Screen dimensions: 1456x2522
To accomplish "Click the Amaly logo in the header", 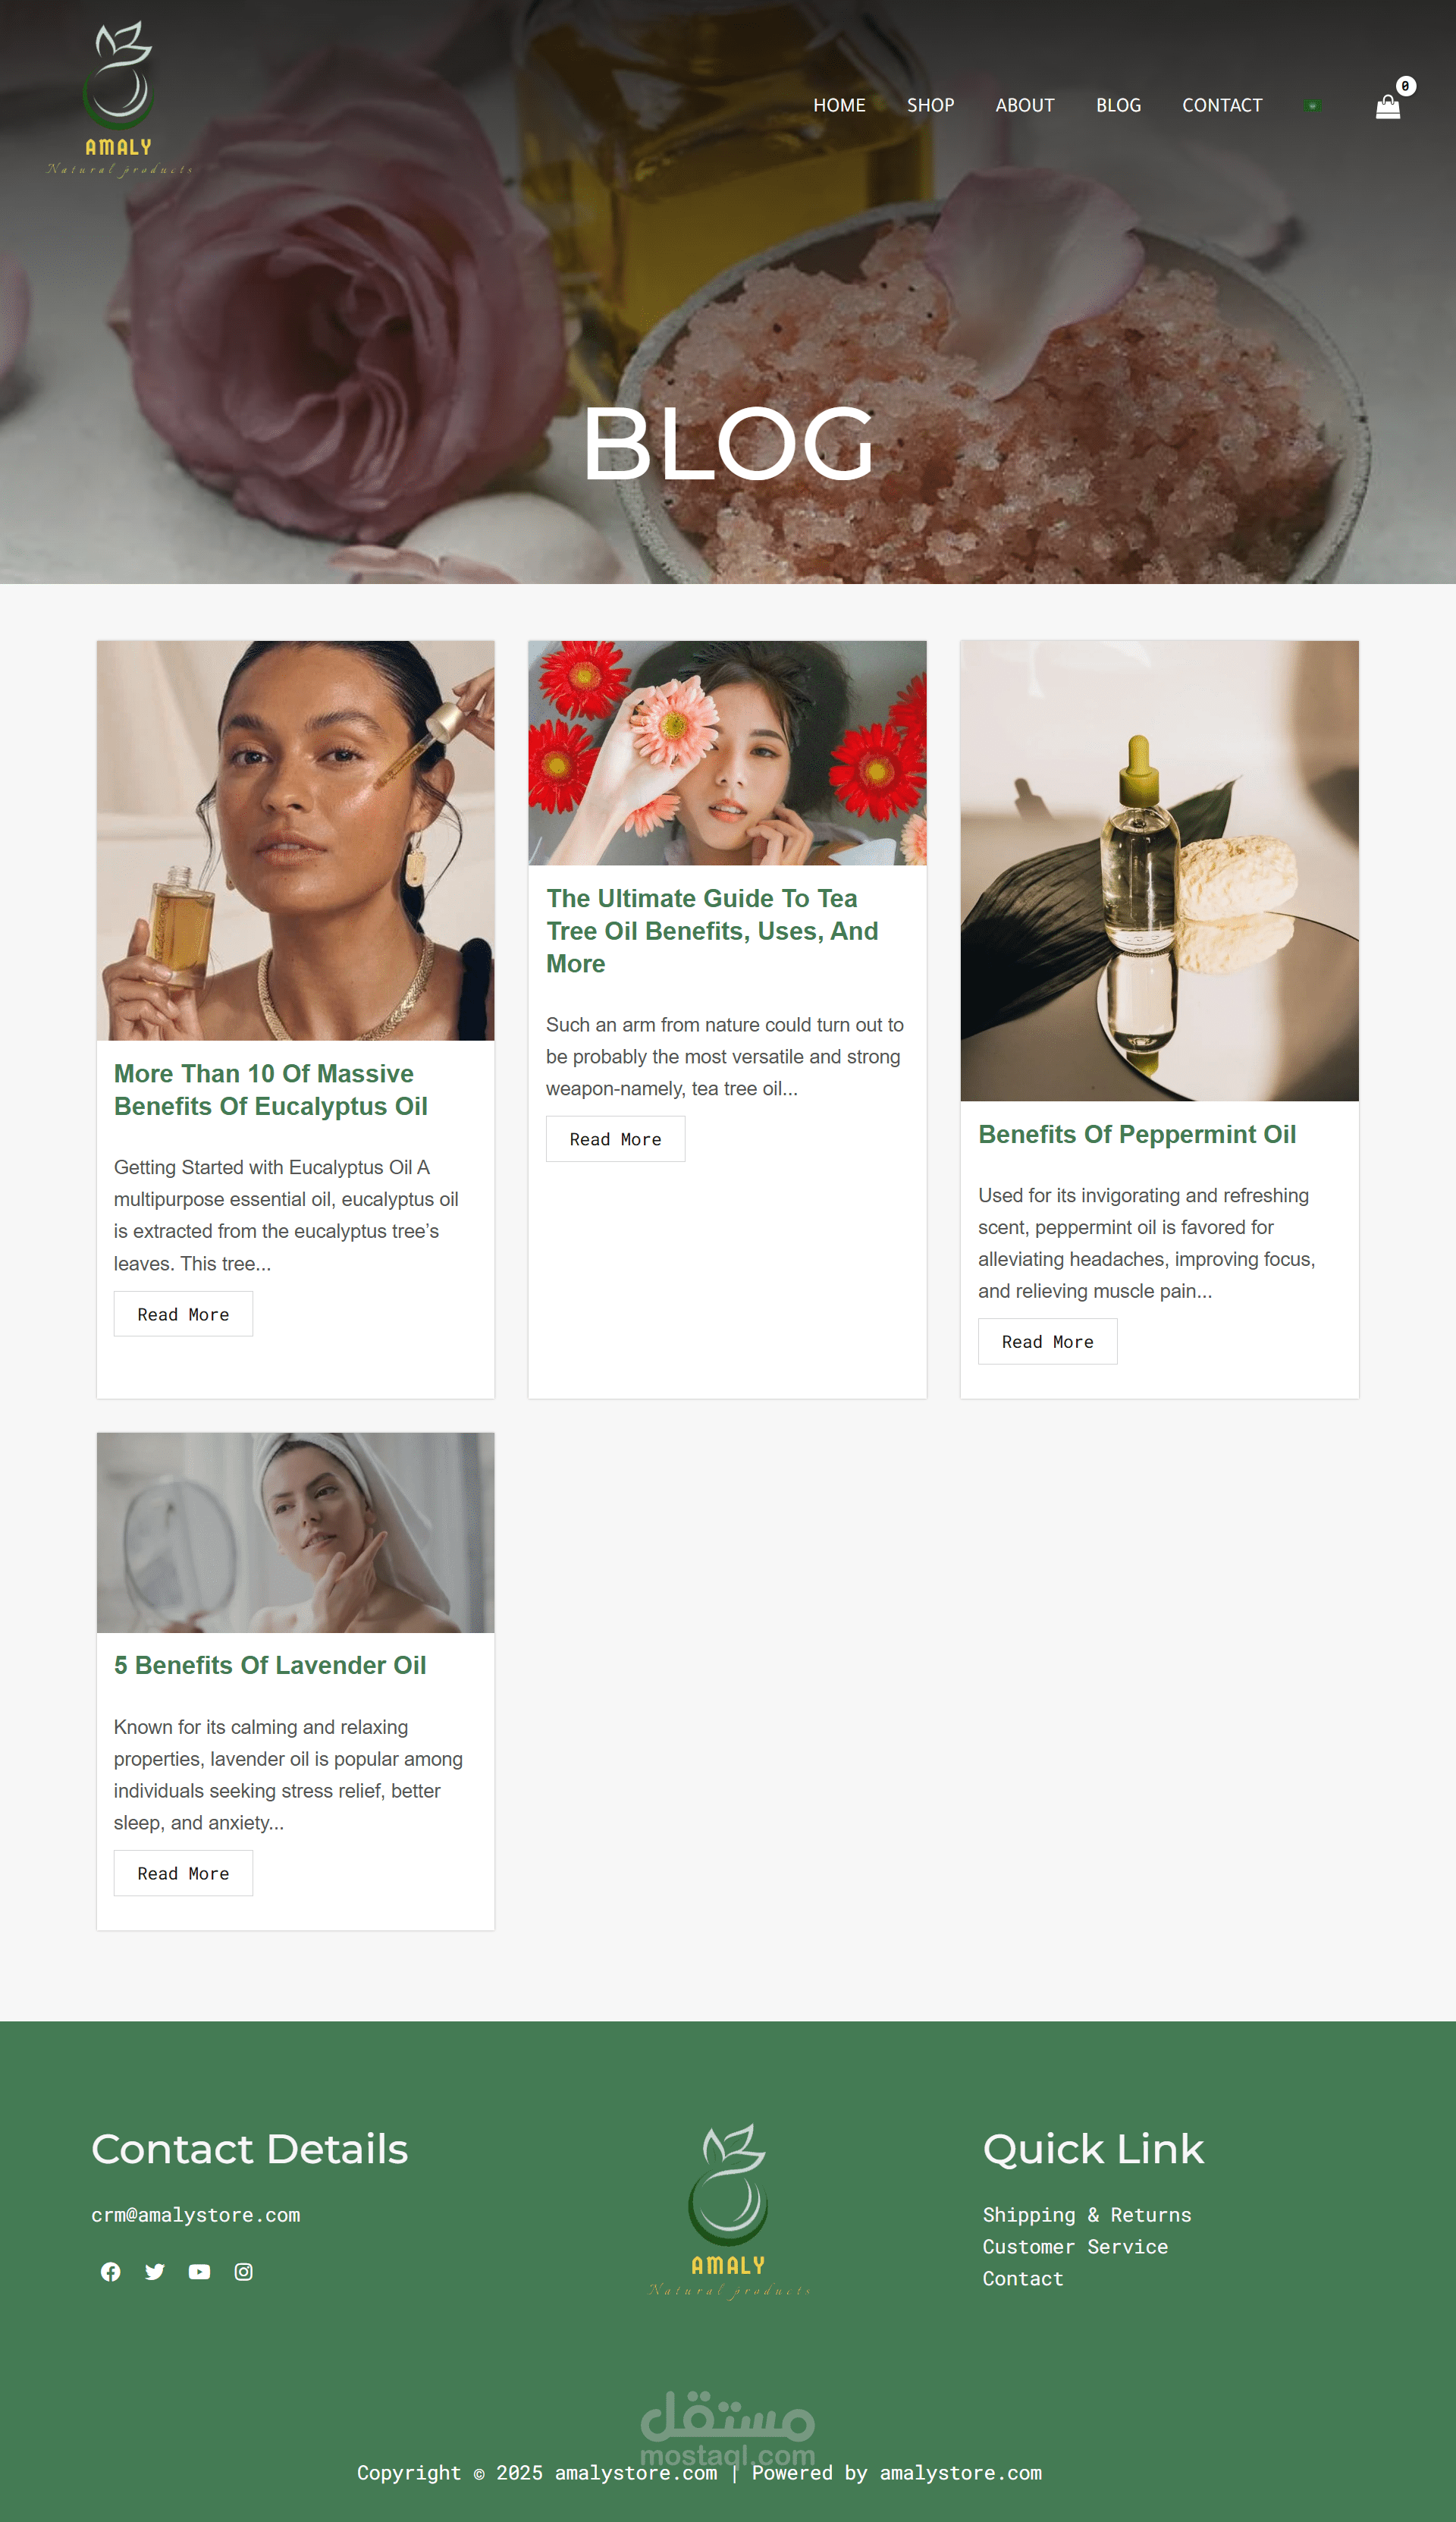I will (119, 99).
